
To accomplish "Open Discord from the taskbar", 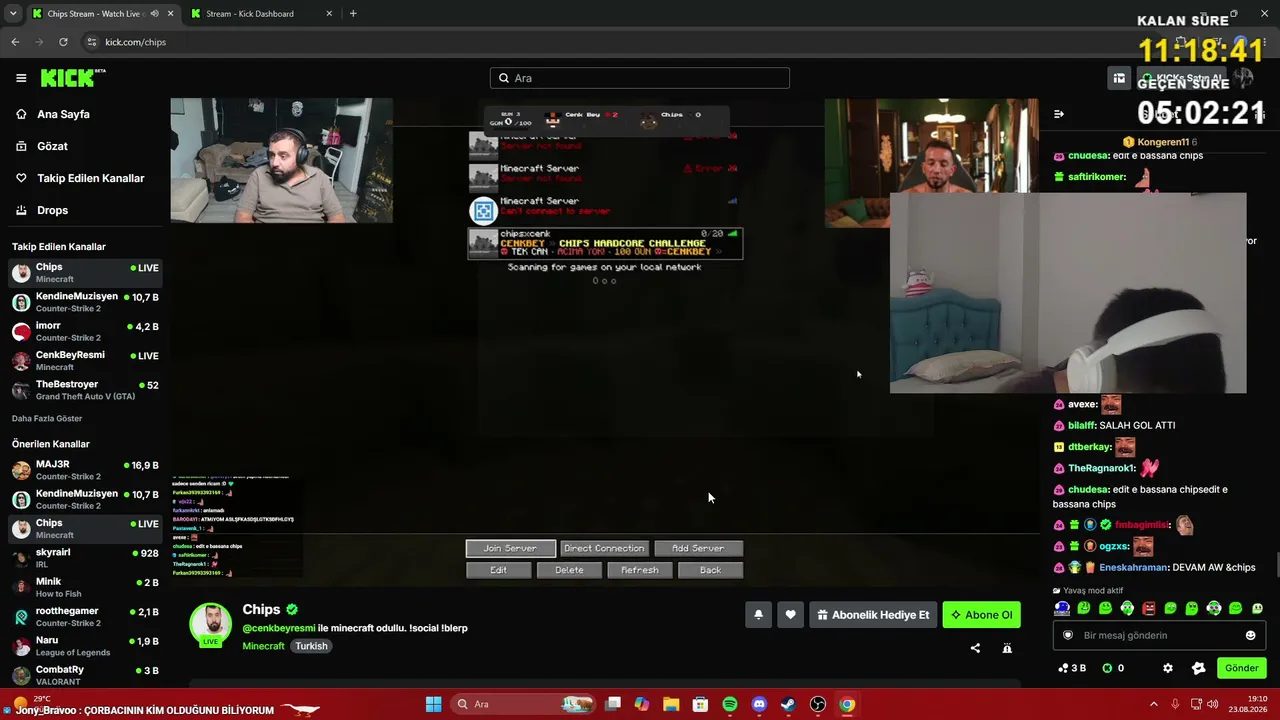I will (x=759, y=704).
